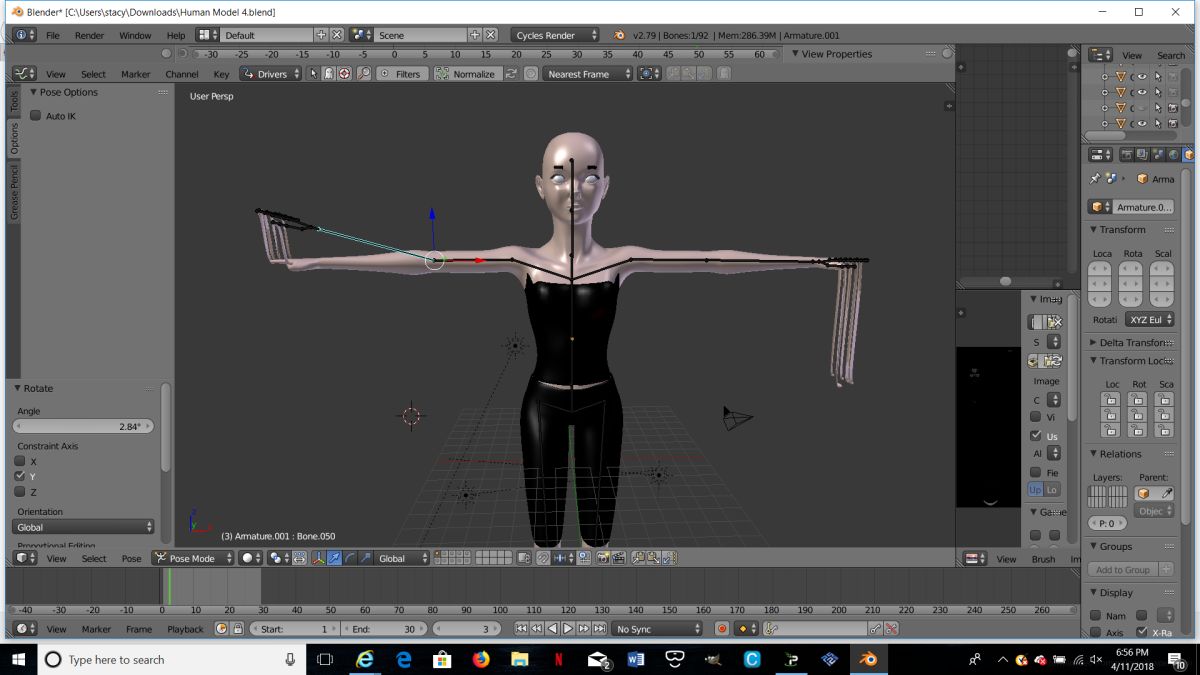Open the Render menu

pos(89,35)
